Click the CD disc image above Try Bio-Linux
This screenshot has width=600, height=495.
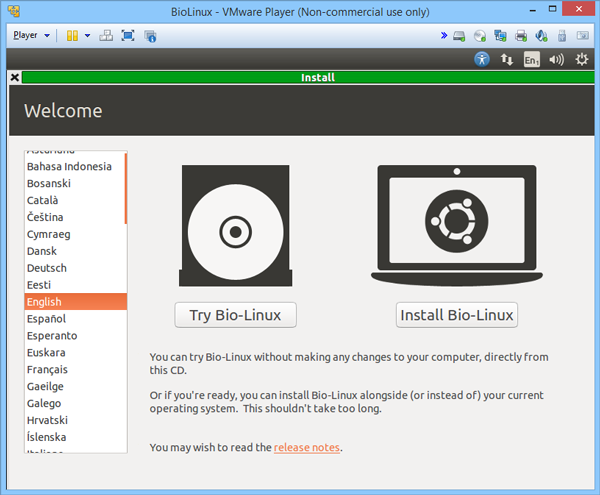(x=235, y=226)
